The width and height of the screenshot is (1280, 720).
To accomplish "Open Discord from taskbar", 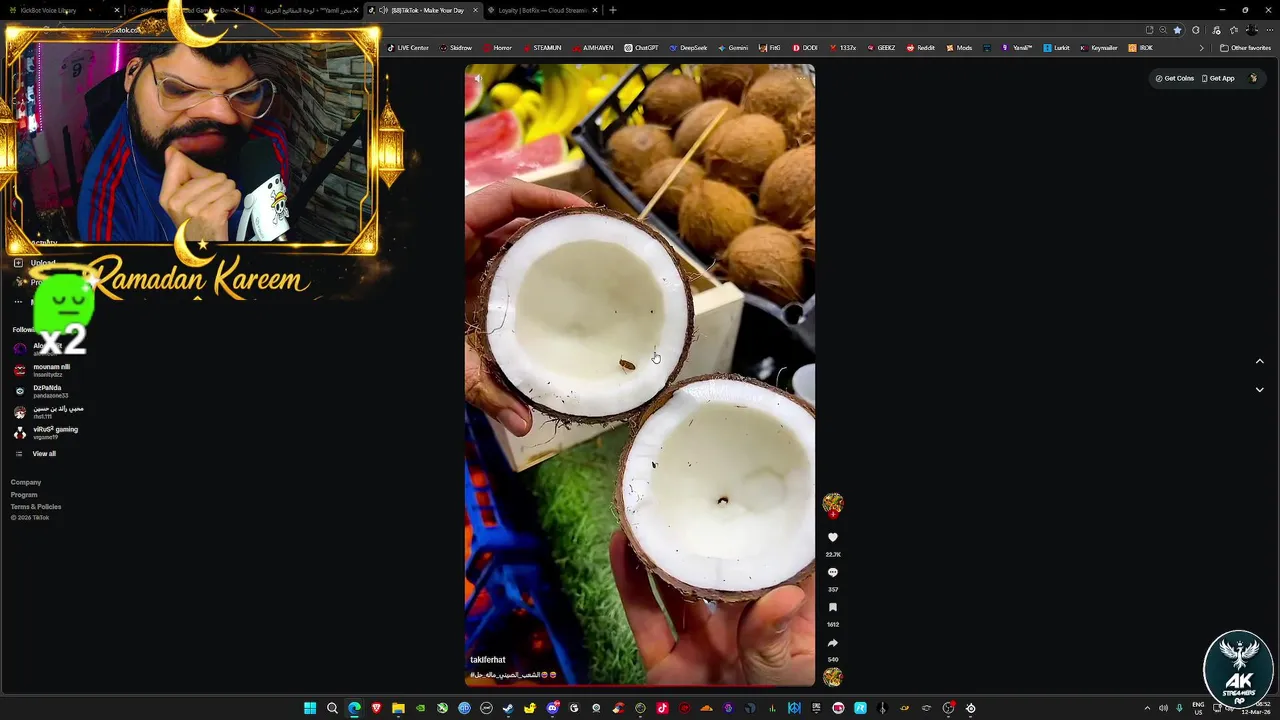I will [552, 708].
